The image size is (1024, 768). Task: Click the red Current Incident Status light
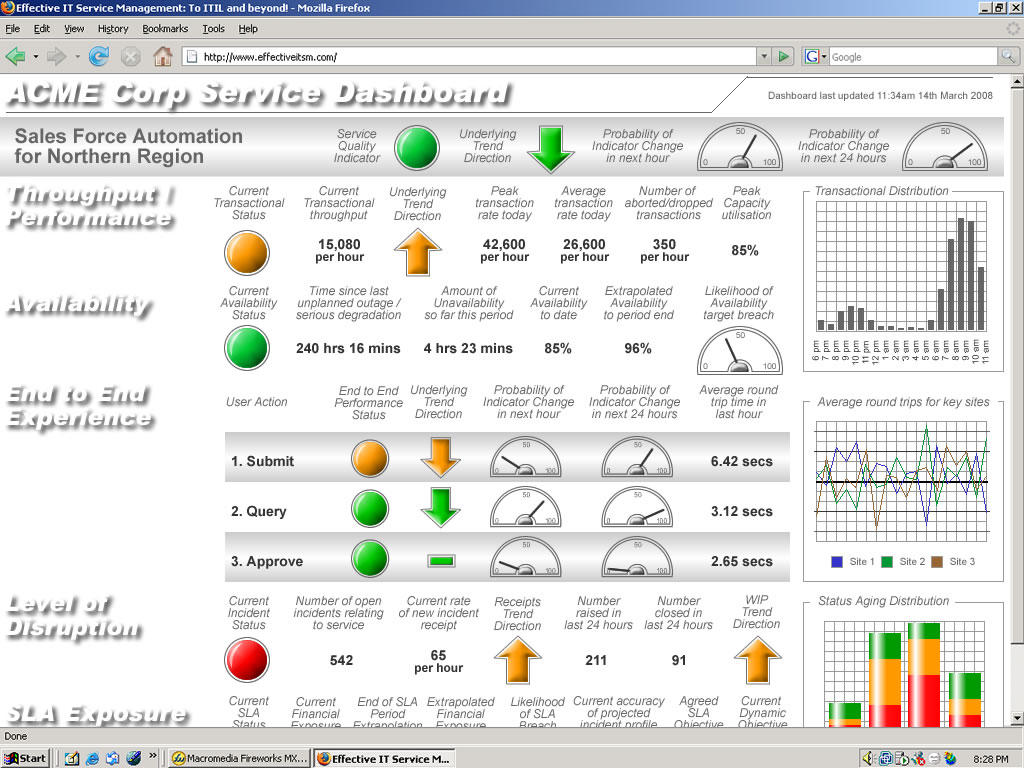(248, 661)
